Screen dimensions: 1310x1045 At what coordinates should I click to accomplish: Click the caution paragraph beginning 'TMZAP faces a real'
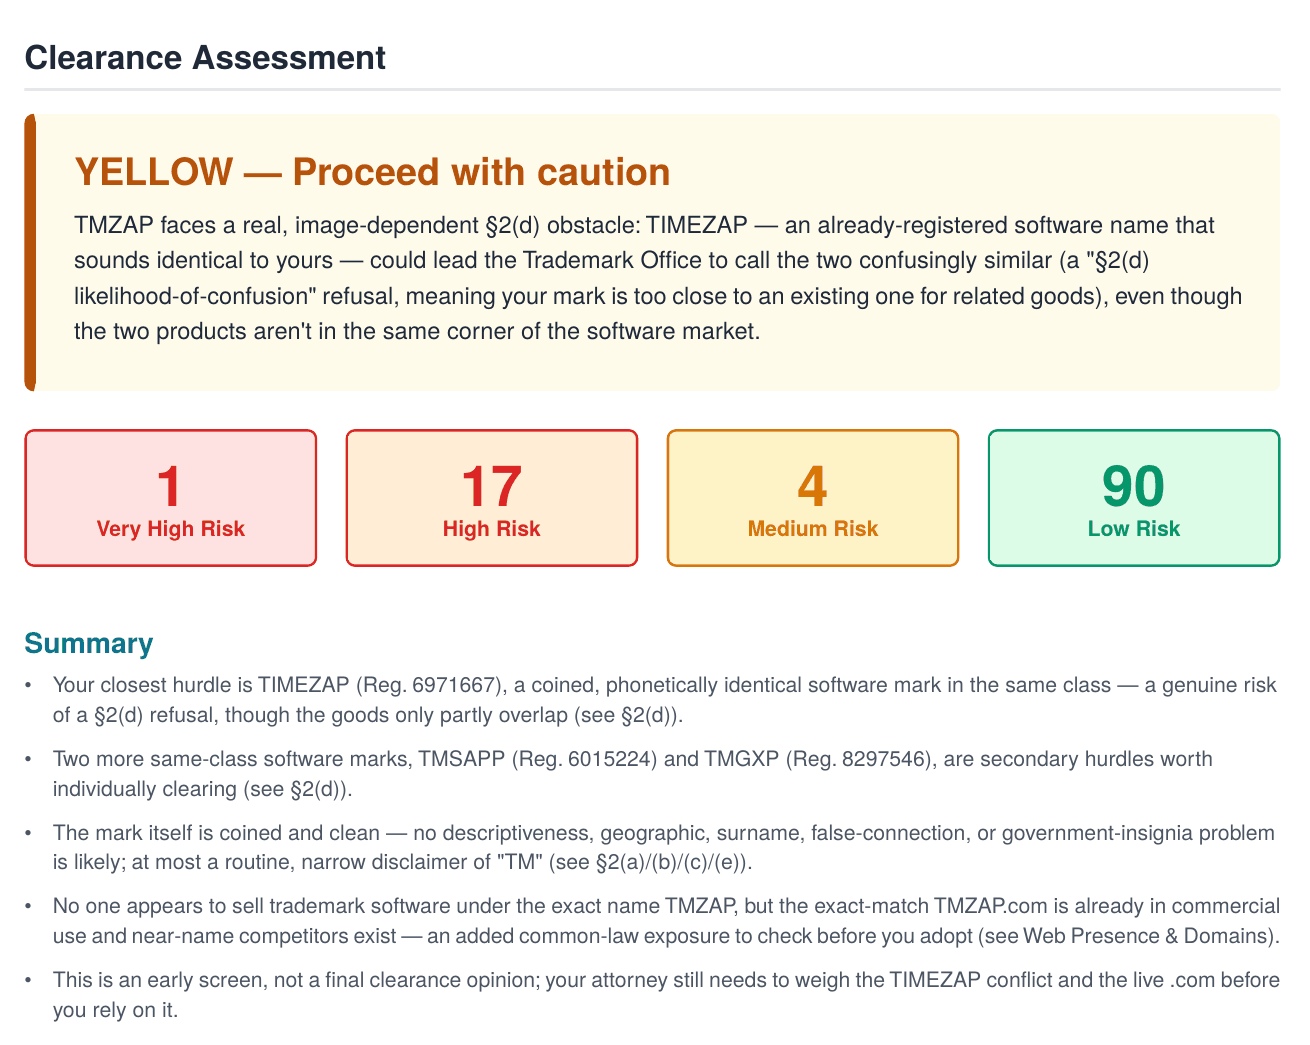coord(658,278)
